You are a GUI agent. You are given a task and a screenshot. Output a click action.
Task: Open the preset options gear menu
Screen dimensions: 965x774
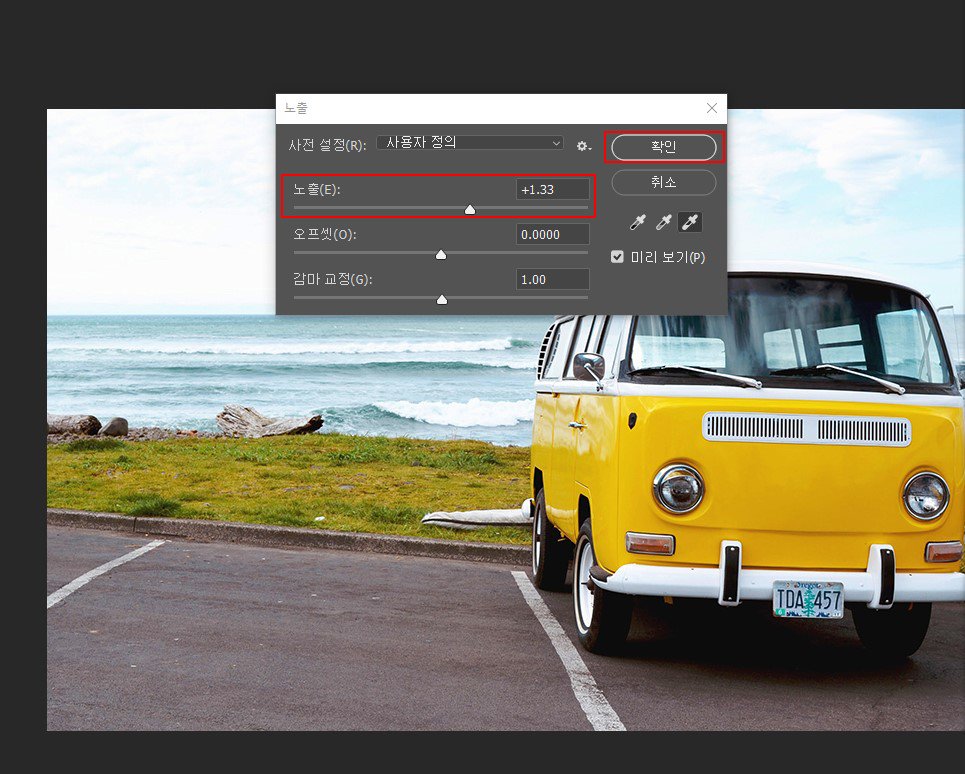click(583, 146)
